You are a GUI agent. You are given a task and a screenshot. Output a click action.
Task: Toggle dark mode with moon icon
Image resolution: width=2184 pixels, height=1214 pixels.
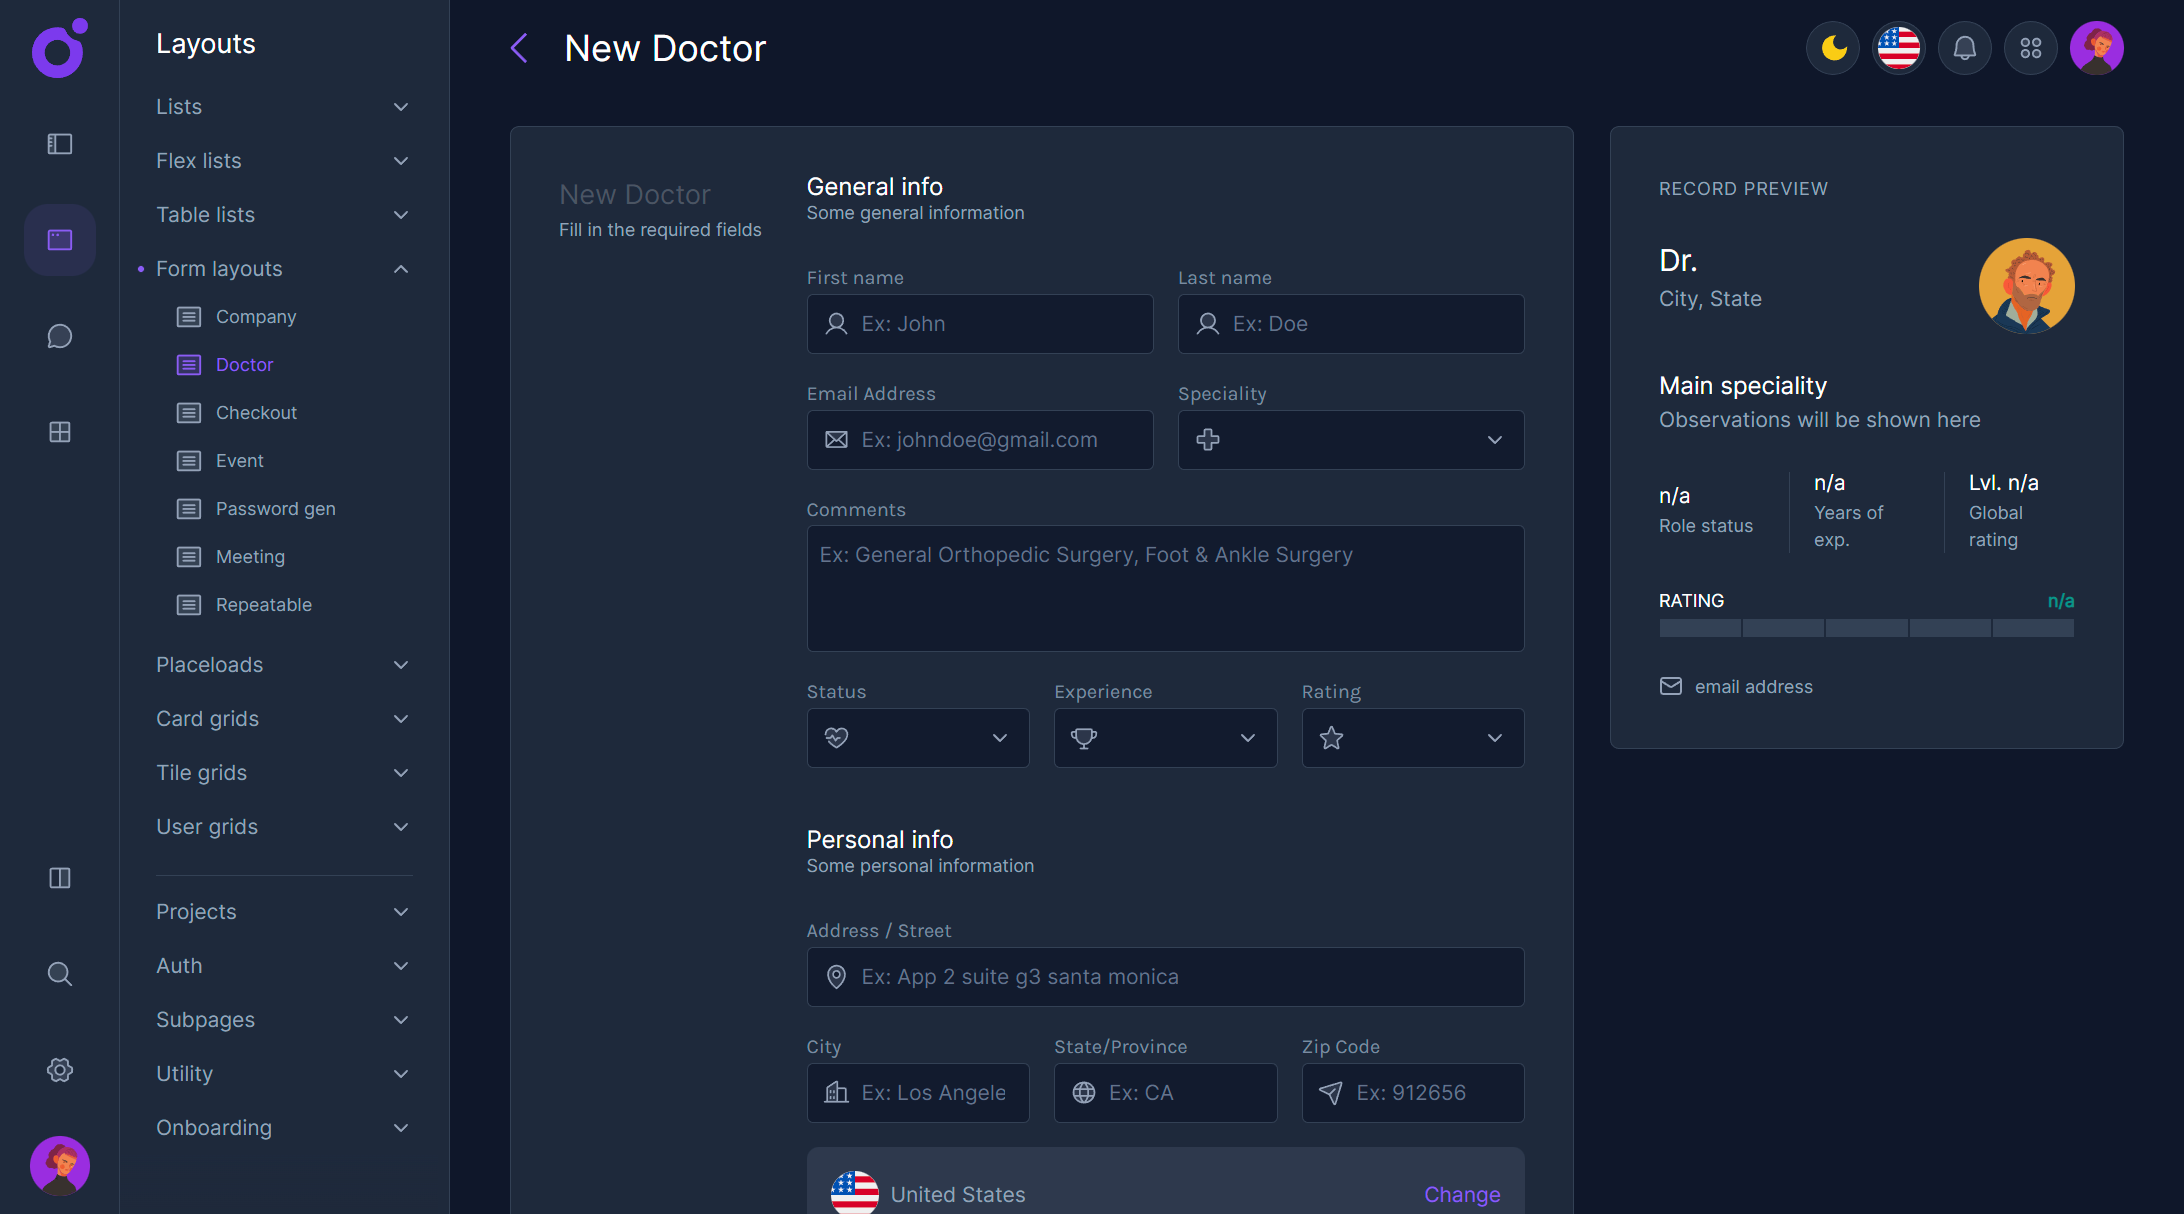coord(1833,48)
